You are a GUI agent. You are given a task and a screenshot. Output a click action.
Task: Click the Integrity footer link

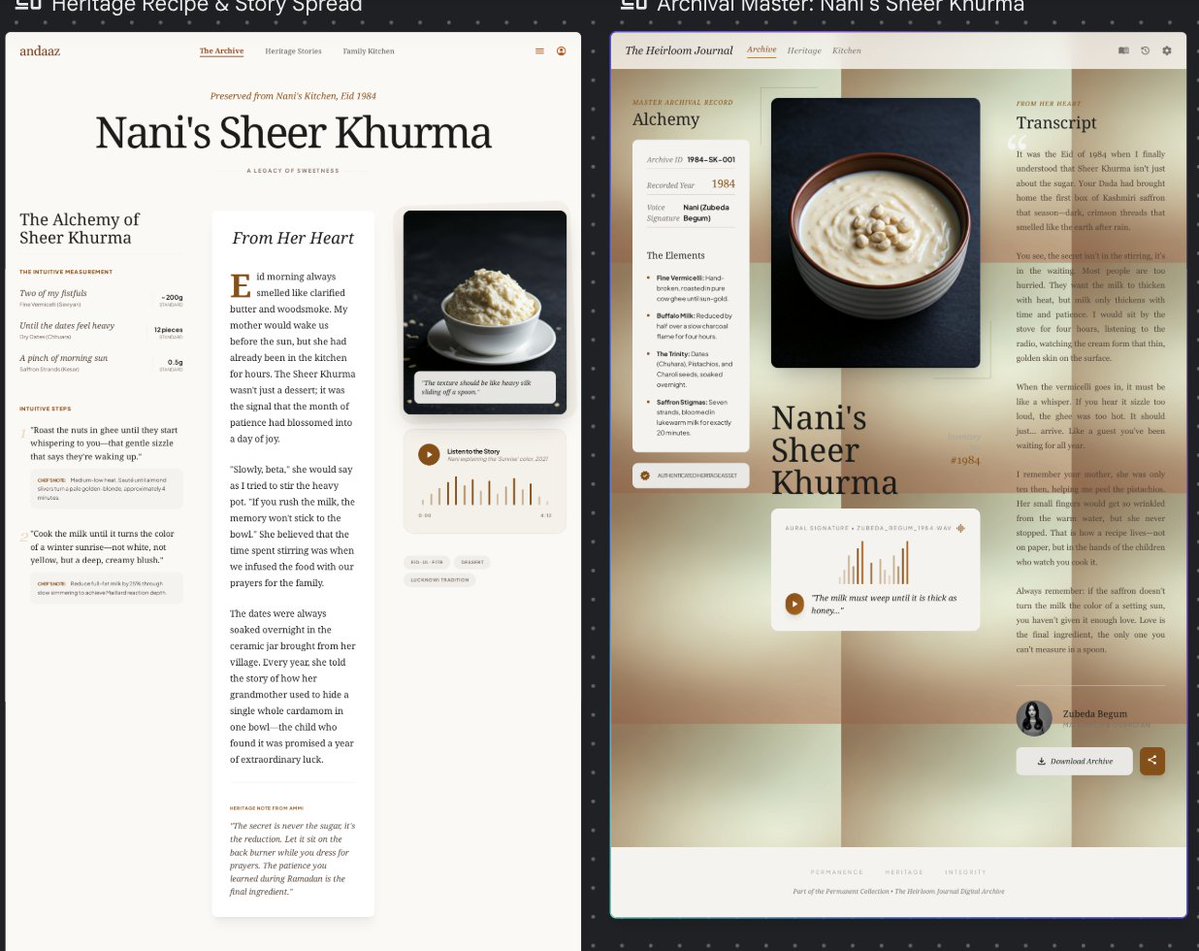[965, 872]
